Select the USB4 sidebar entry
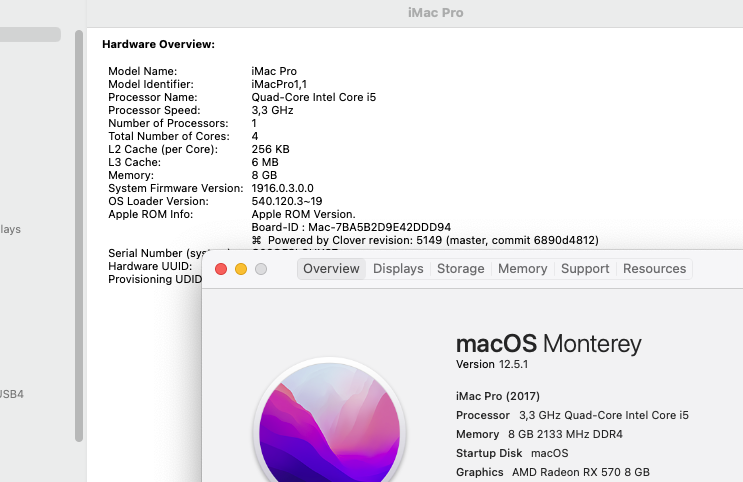The image size is (743, 482). 12,394
